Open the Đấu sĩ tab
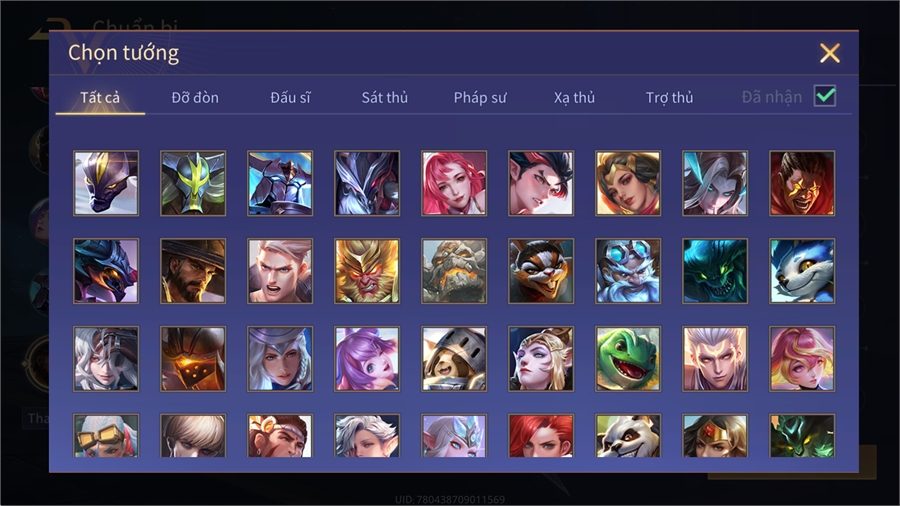This screenshot has width=900, height=506. [290, 98]
